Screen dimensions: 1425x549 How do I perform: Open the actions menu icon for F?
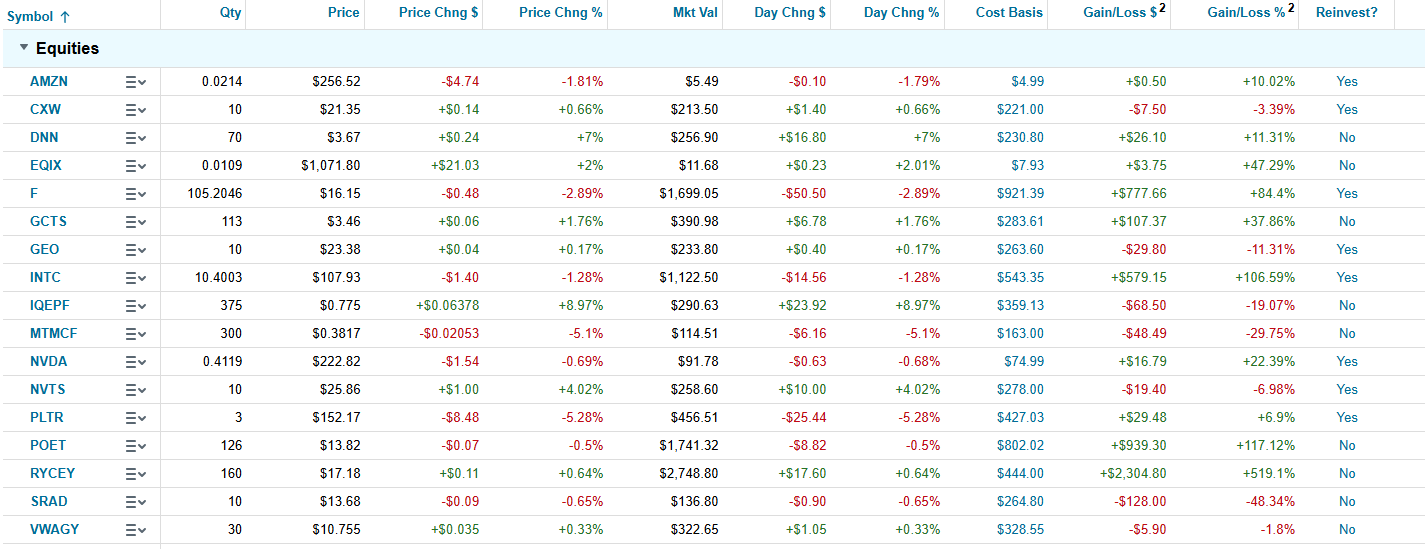click(136, 194)
